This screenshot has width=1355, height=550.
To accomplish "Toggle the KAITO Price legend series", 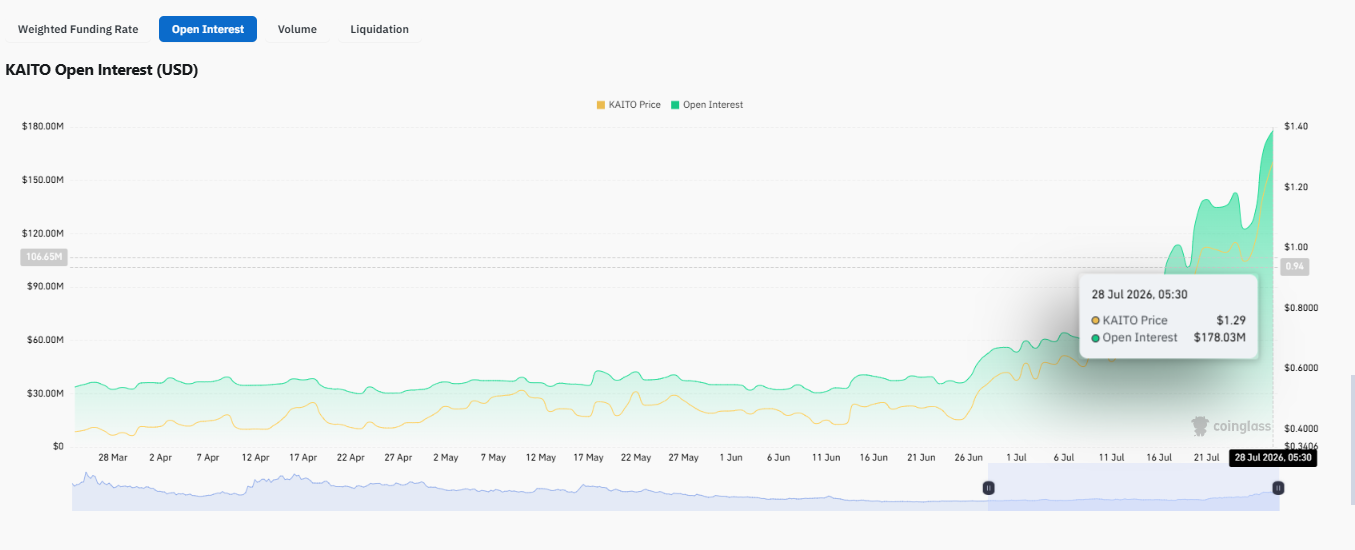I will pos(628,105).
